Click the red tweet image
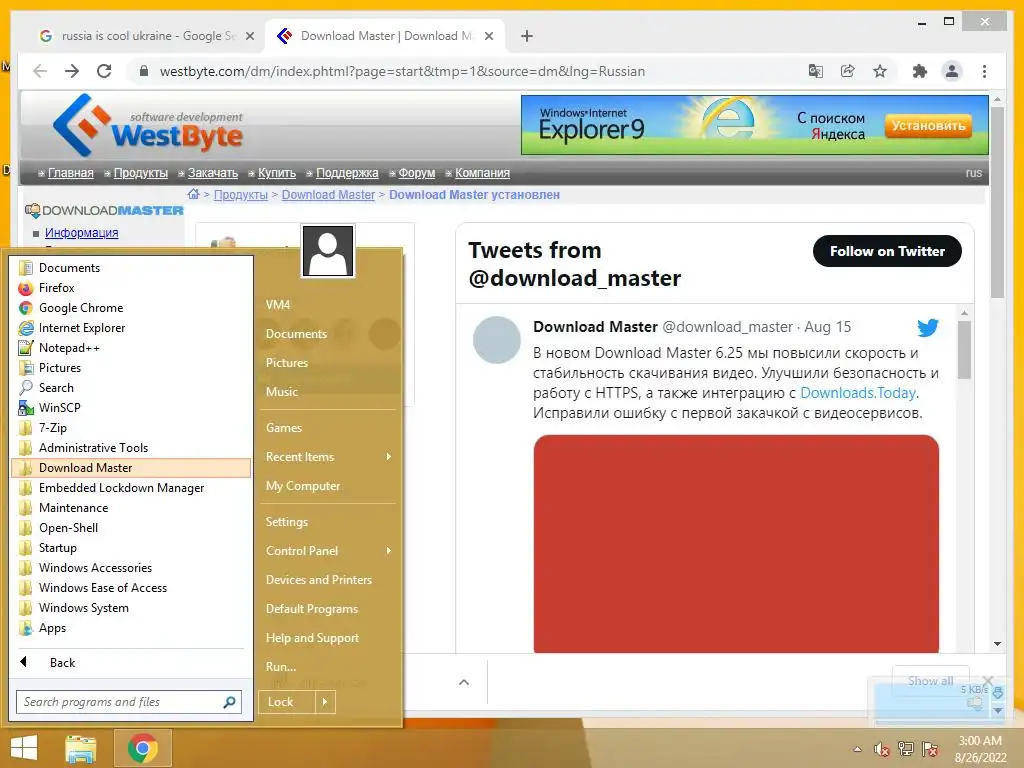Image resolution: width=1024 pixels, height=768 pixels. click(736, 544)
